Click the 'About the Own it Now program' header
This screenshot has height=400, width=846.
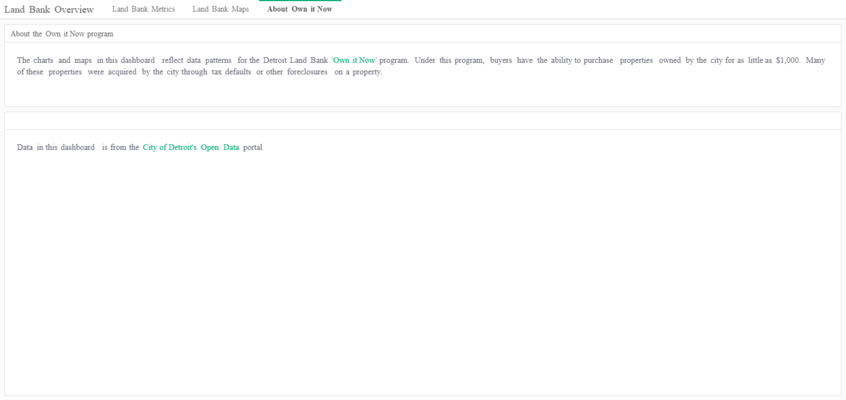click(x=61, y=33)
